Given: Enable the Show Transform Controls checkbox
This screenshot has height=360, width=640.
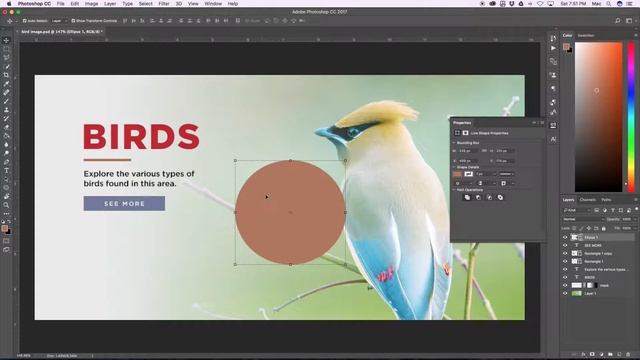Looking at the screenshot, I should point(73,21).
